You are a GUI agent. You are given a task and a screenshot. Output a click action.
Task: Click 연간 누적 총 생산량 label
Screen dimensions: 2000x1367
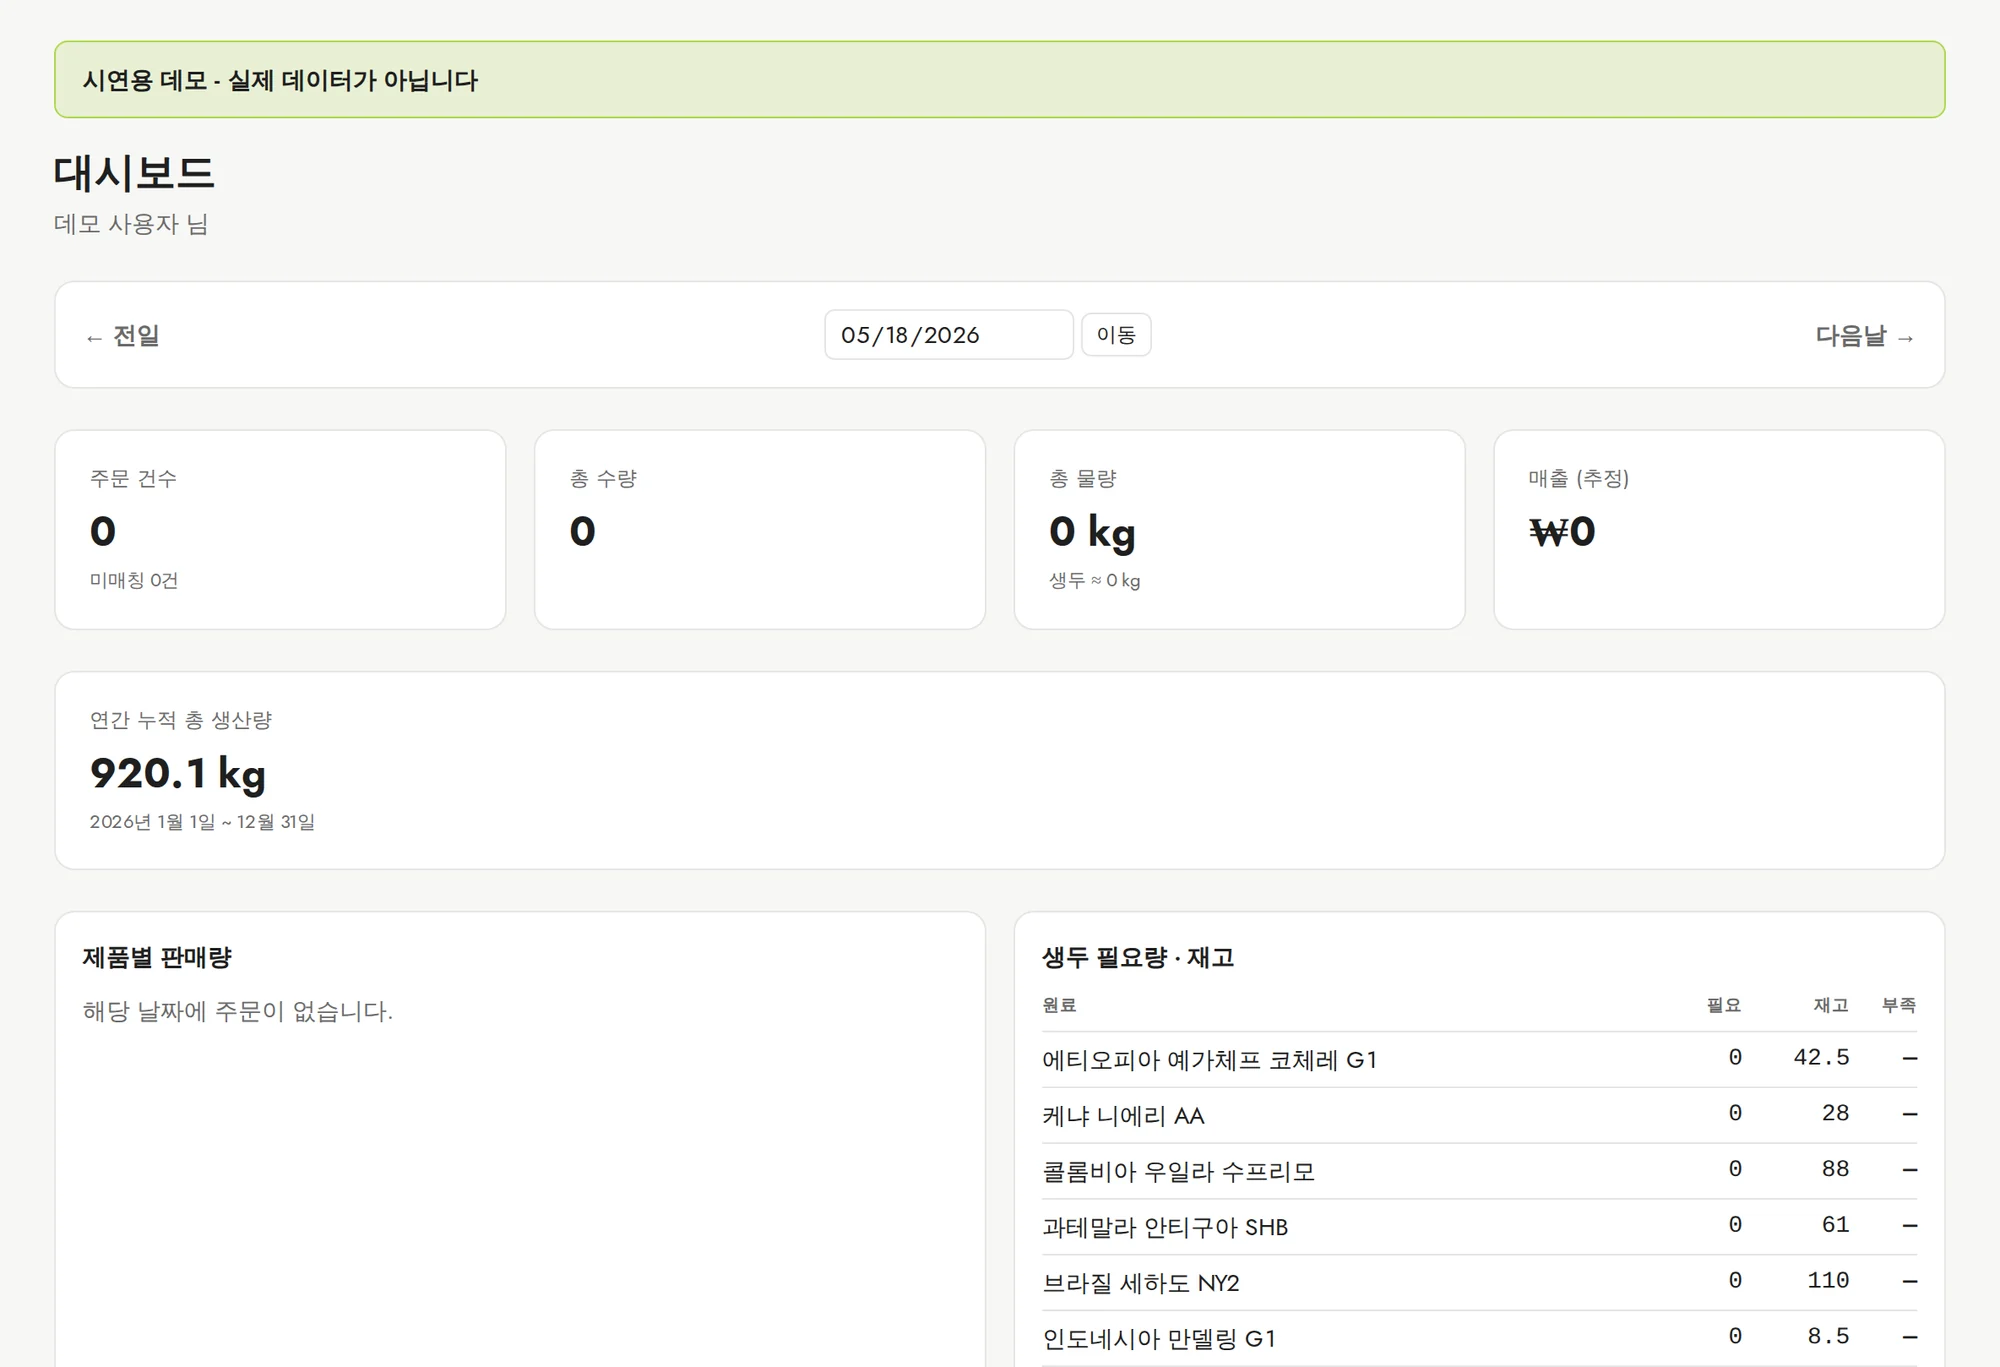tap(181, 720)
